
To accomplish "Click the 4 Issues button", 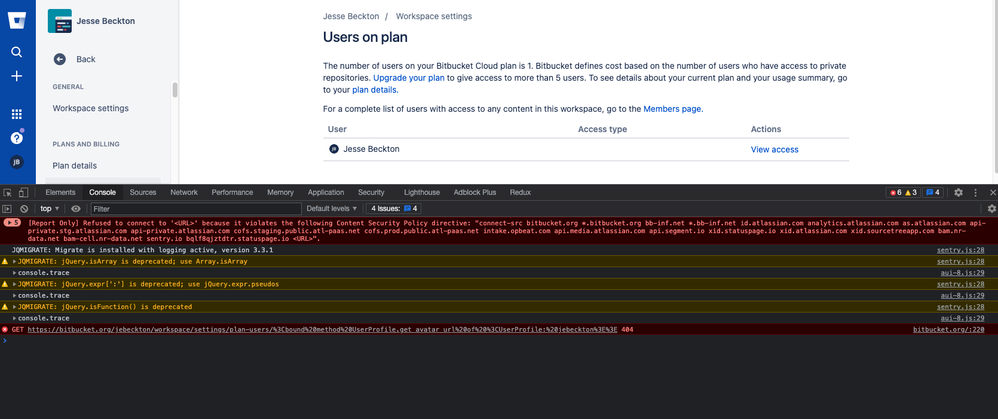I will pos(394,208).
